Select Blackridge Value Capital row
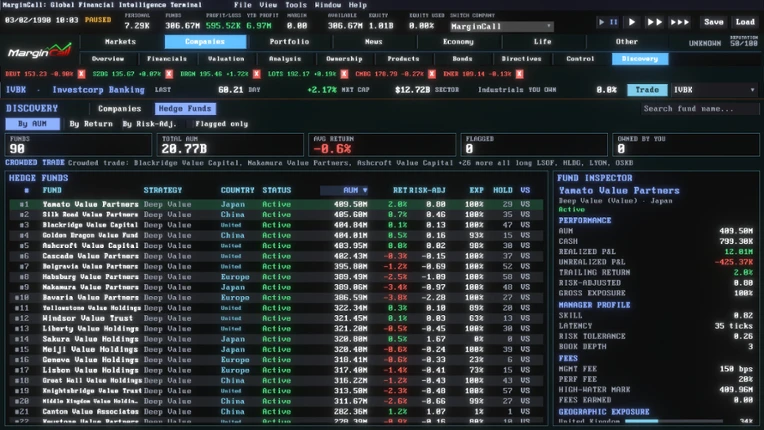 coord(276,225)
